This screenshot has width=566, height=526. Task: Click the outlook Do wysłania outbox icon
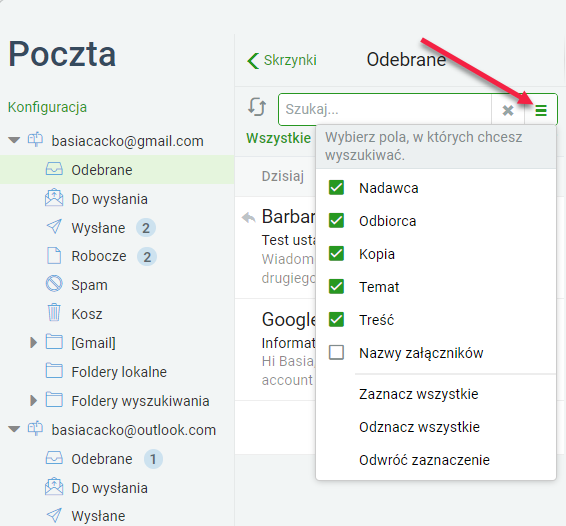click(x=54, y=487)
